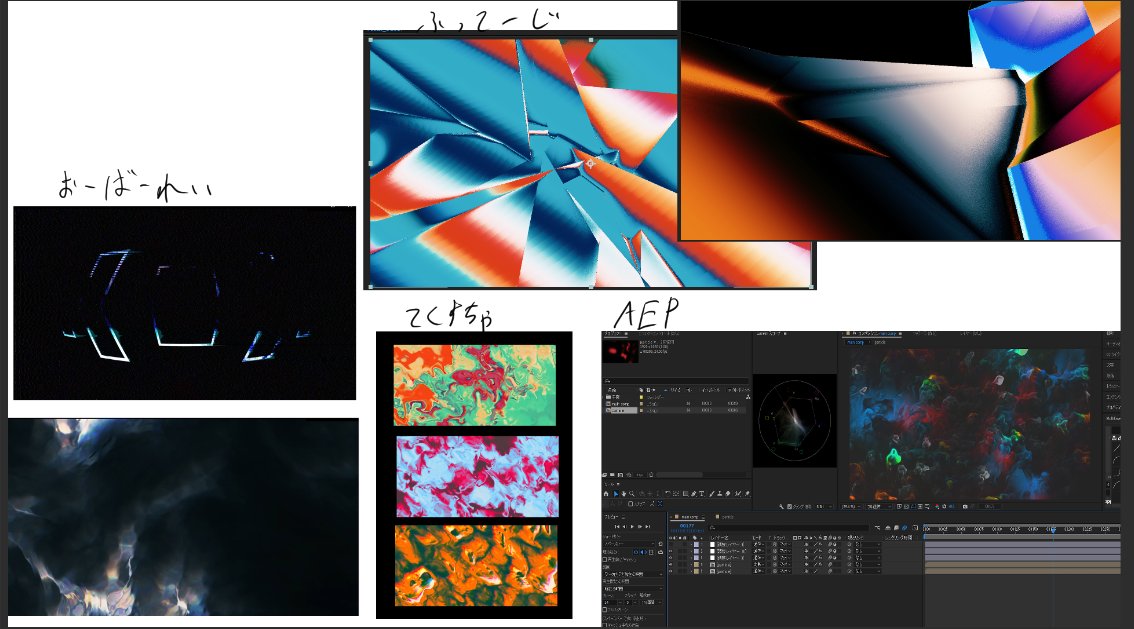Open Preview shortcut dropdown
The image size is (1134, 629).
coord(629,544)
